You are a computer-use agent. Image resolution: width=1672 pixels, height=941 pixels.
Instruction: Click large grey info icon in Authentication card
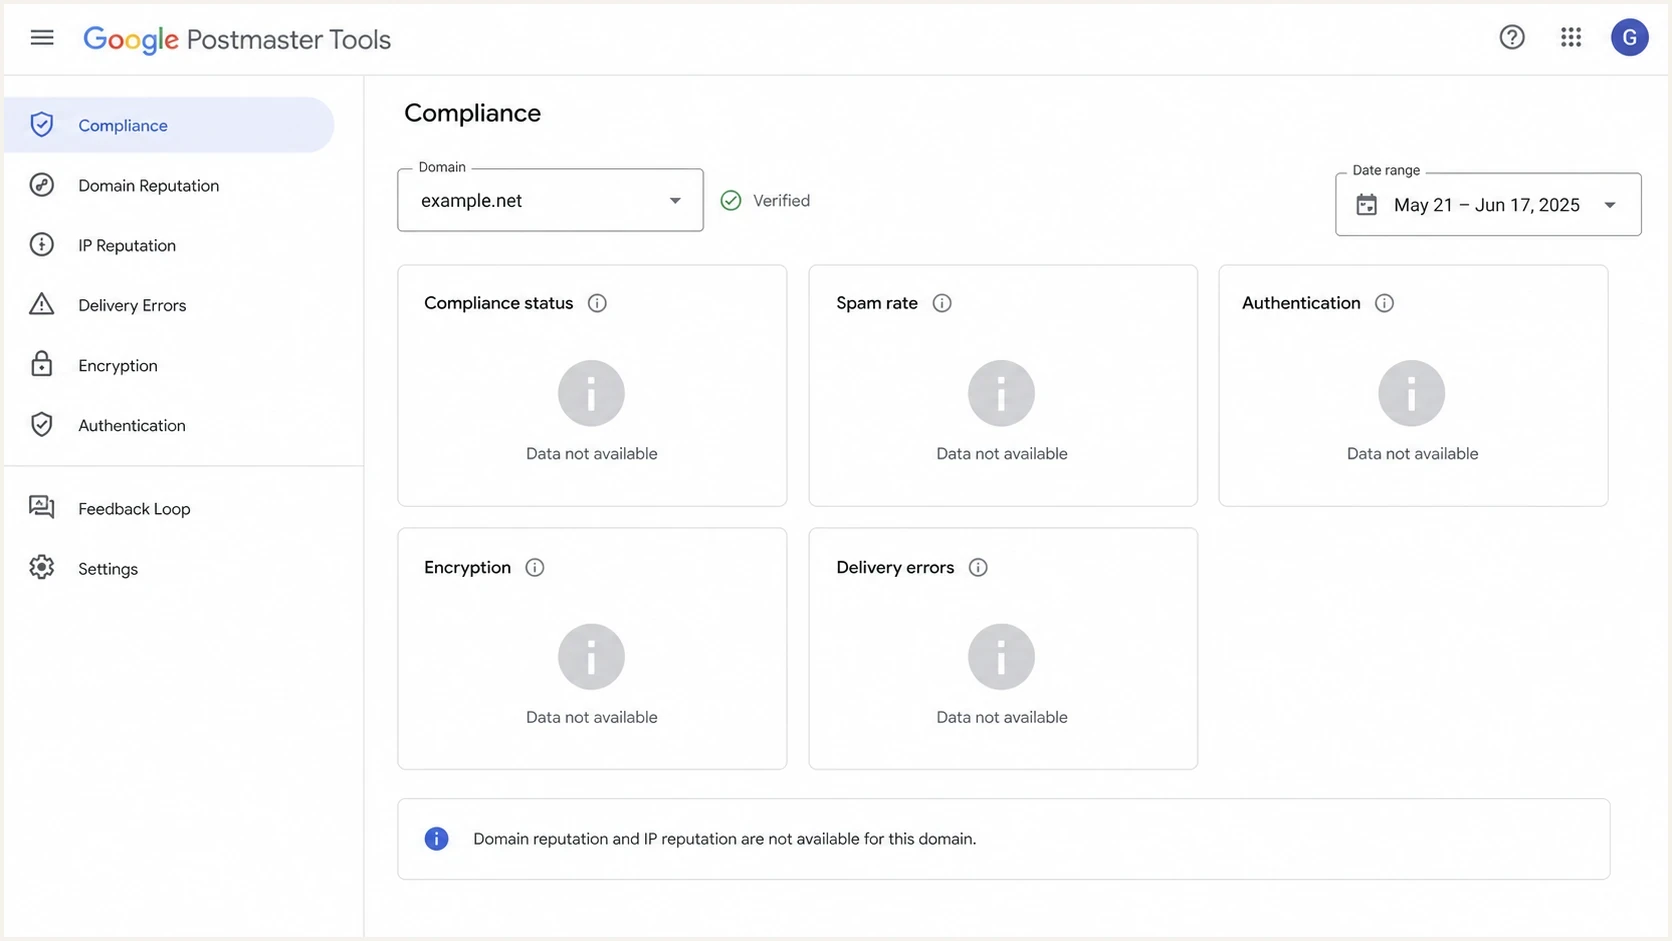coord(1411,393)
